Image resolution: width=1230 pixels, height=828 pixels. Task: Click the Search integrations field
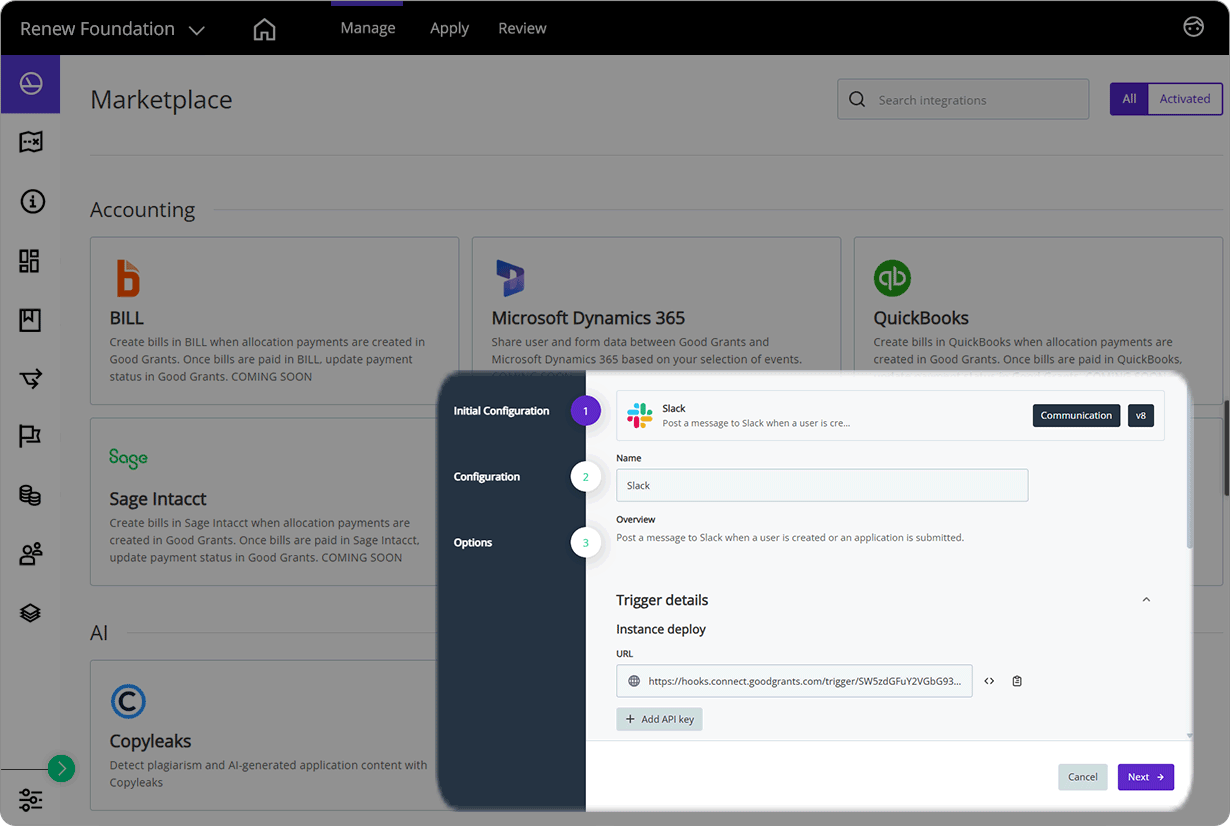click(963, 100)
